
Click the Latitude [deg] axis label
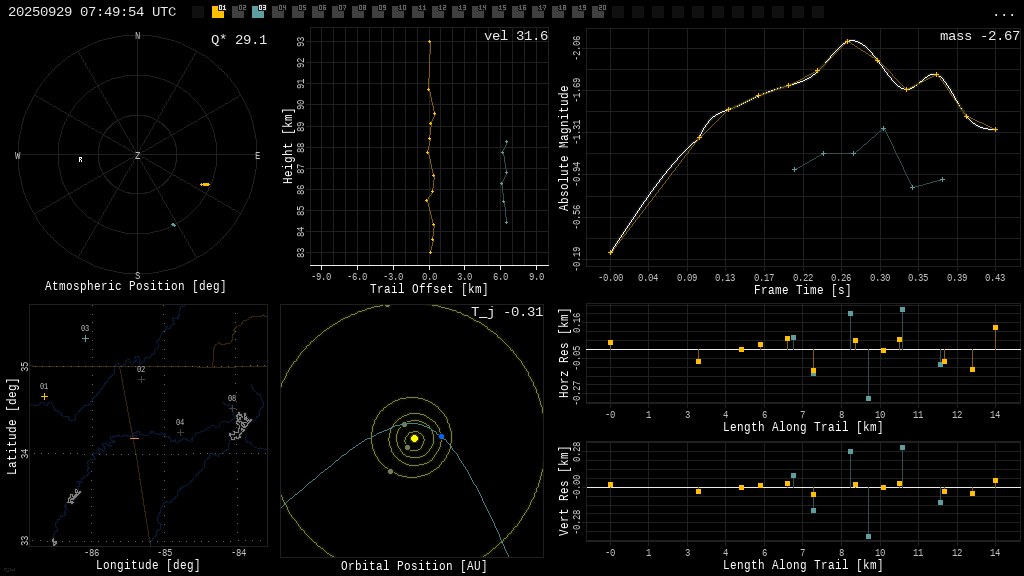tap(12, 426)
